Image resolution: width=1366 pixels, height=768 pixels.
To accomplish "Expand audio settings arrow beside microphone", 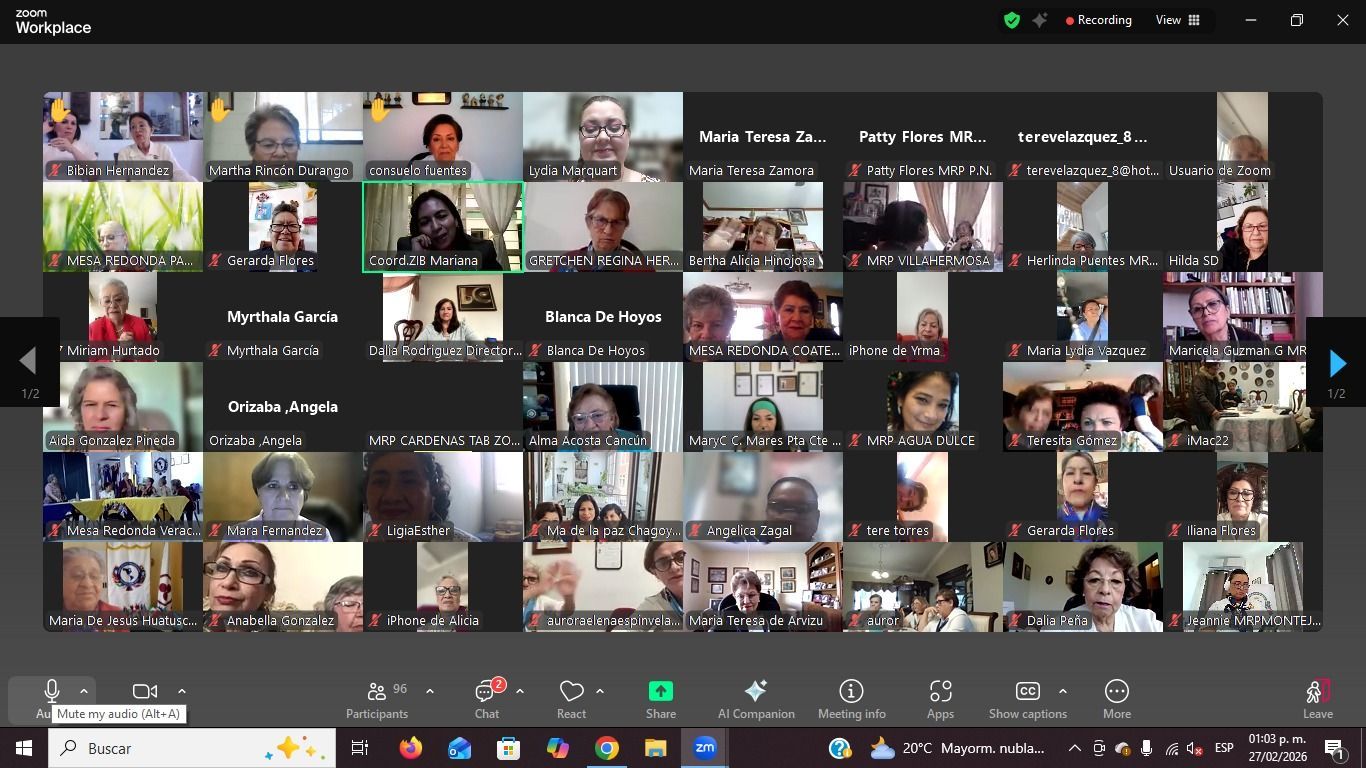I will (x=84, y=691).
